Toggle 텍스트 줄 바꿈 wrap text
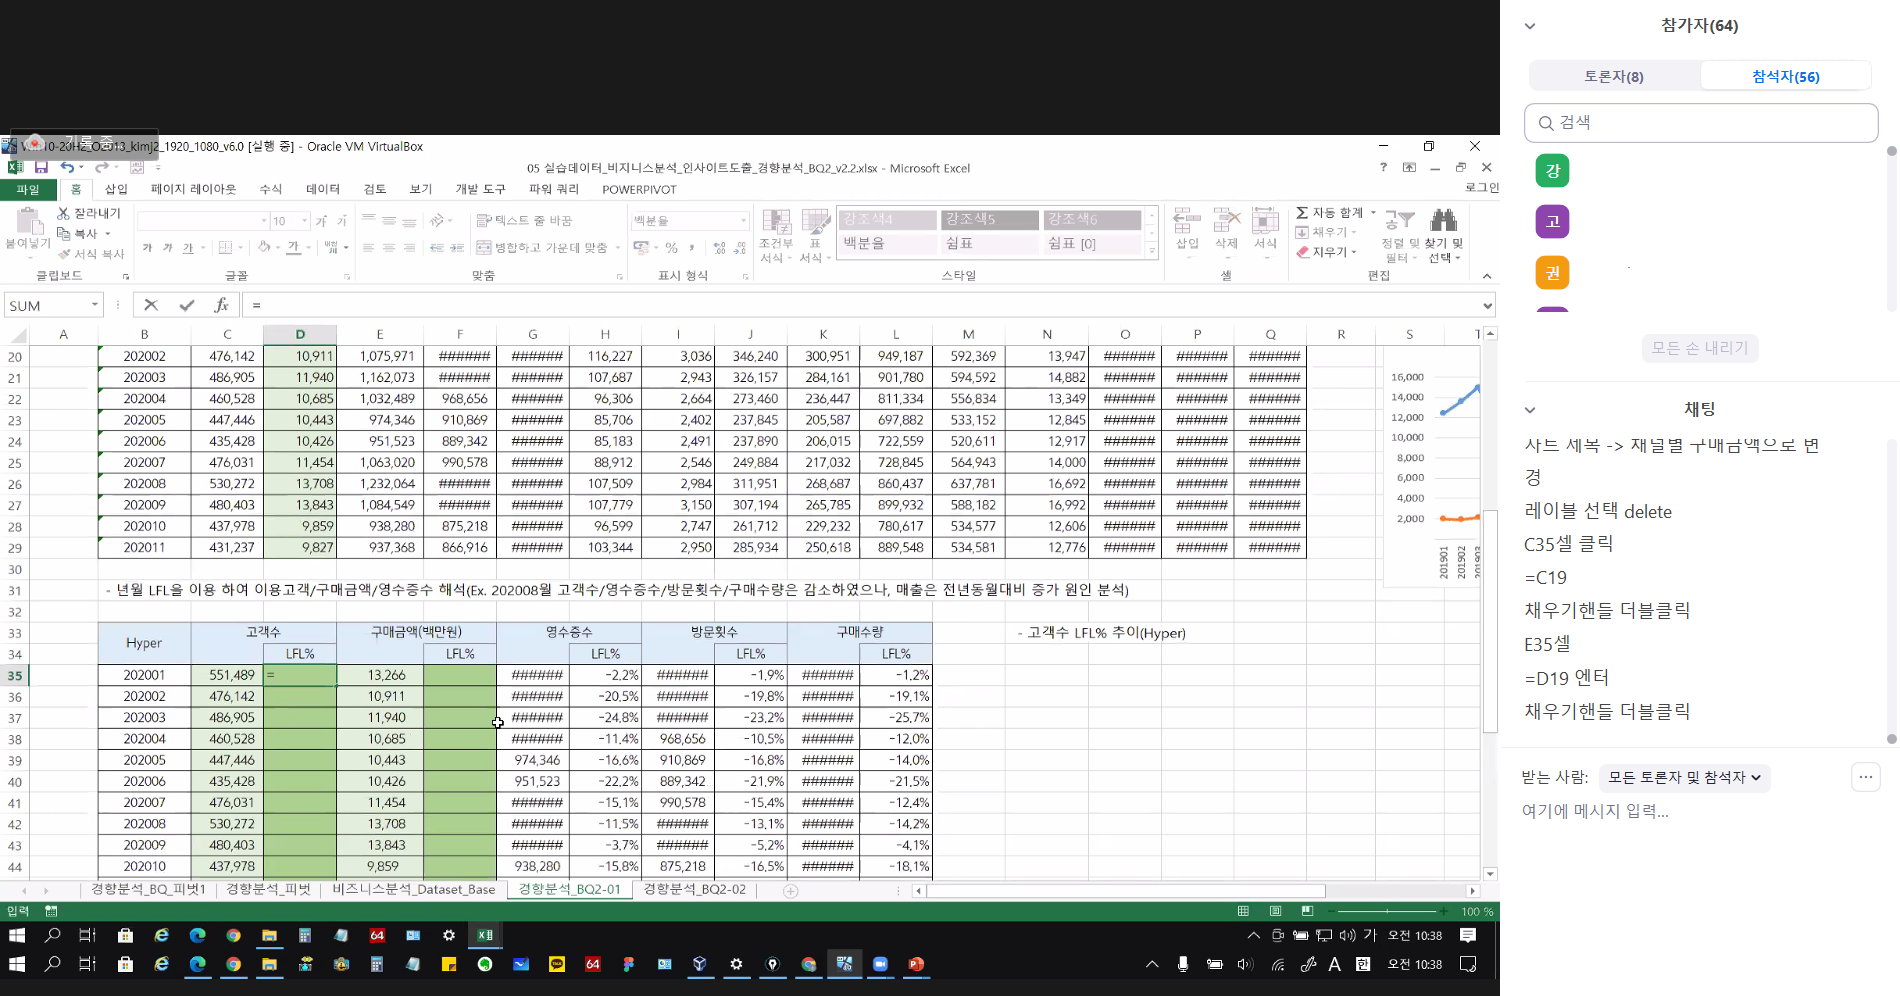 (524, 220)
